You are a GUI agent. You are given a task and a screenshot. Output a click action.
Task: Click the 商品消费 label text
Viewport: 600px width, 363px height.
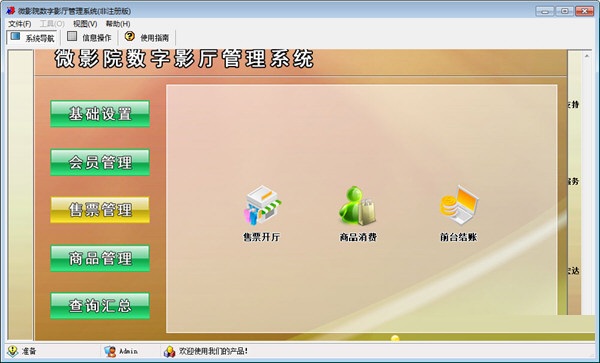[358, 237]
